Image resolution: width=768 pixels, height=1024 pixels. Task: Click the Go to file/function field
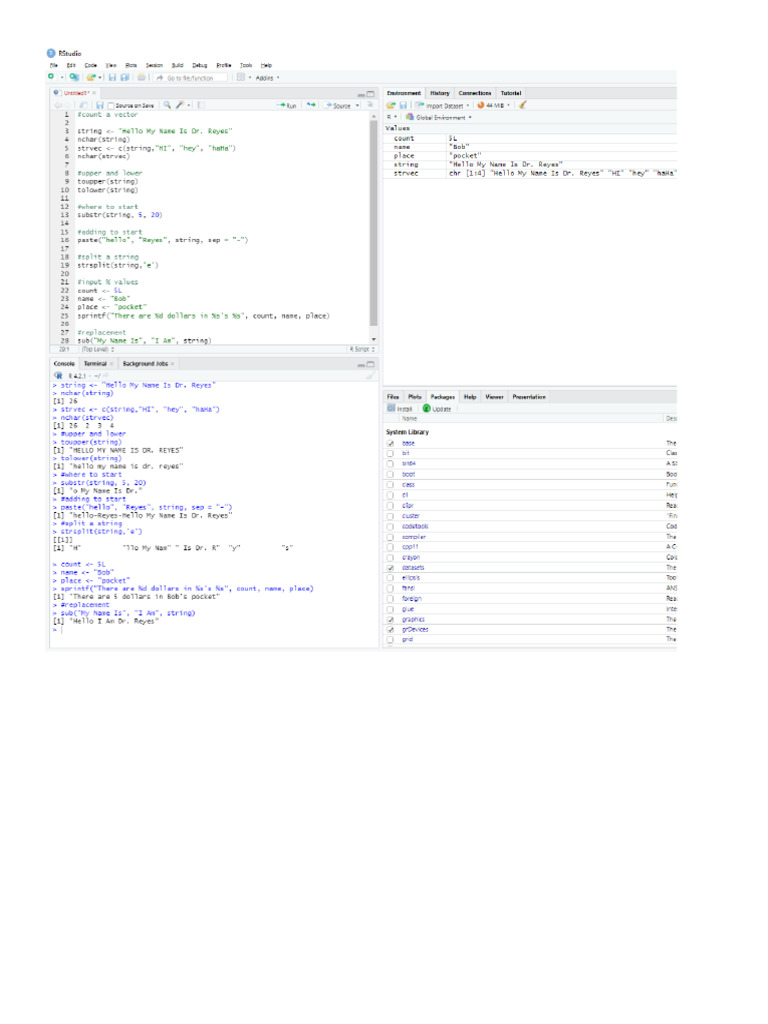pos(191,78)
